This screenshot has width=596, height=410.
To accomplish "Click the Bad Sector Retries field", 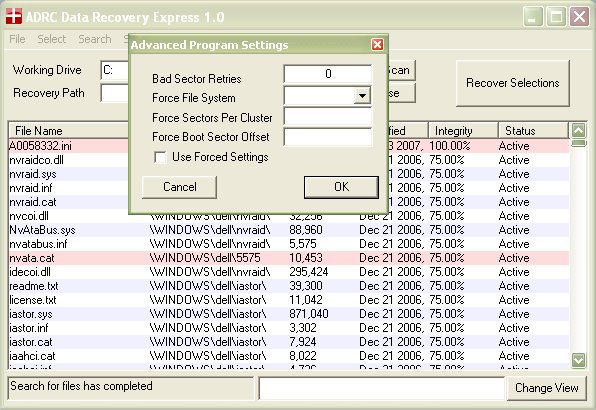I will pos(328,74).
